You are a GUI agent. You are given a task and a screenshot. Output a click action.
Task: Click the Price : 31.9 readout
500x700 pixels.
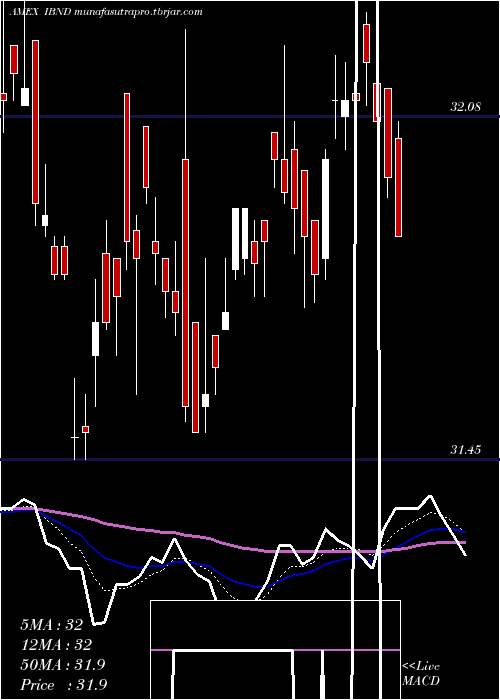(63, 684)
